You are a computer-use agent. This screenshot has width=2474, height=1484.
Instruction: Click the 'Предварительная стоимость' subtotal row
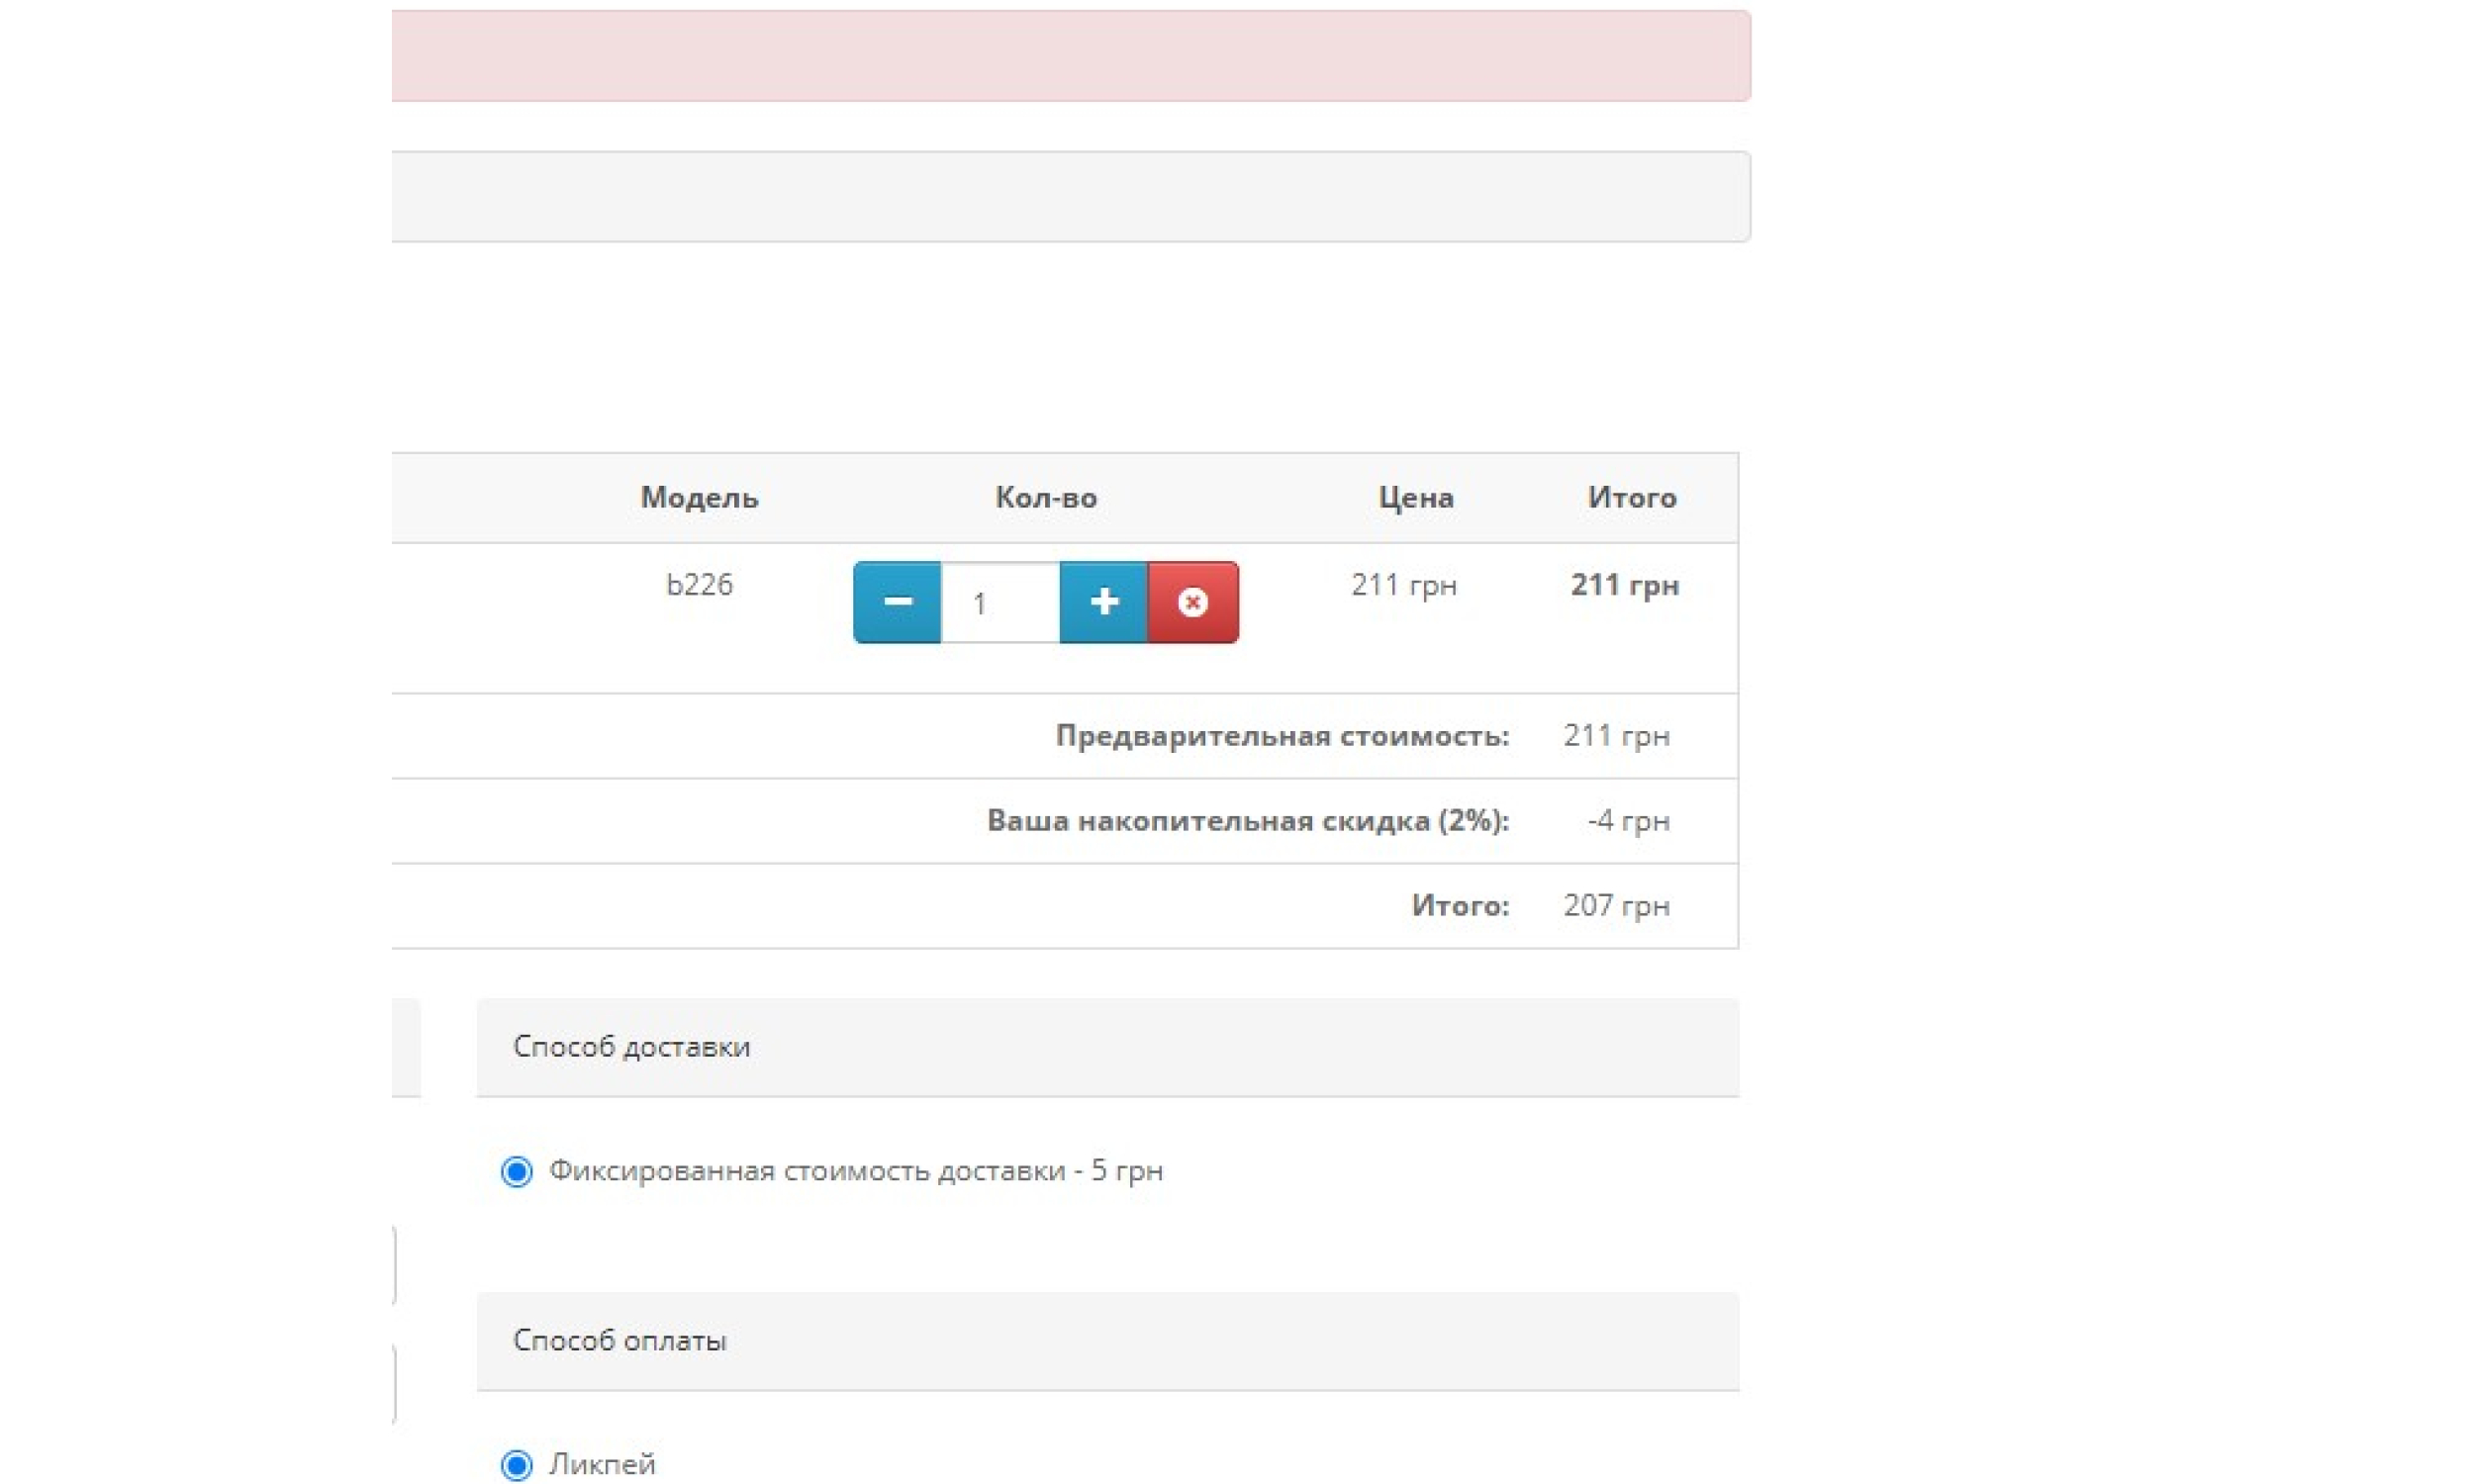pyautogui.click(x=1282, y=736)
